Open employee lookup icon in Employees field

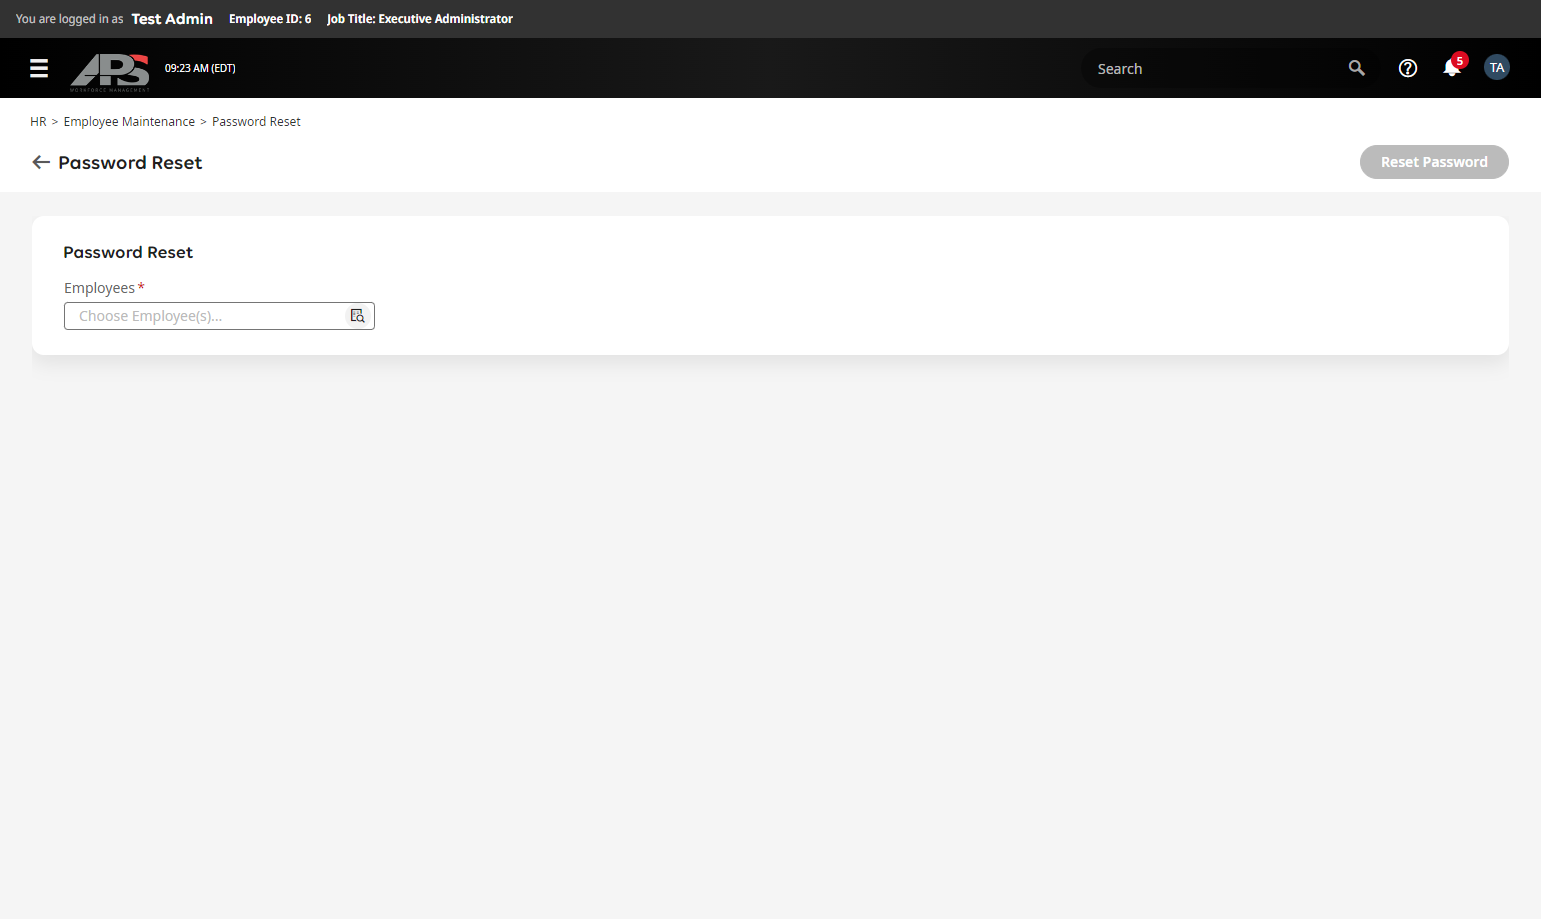(357, 316)
